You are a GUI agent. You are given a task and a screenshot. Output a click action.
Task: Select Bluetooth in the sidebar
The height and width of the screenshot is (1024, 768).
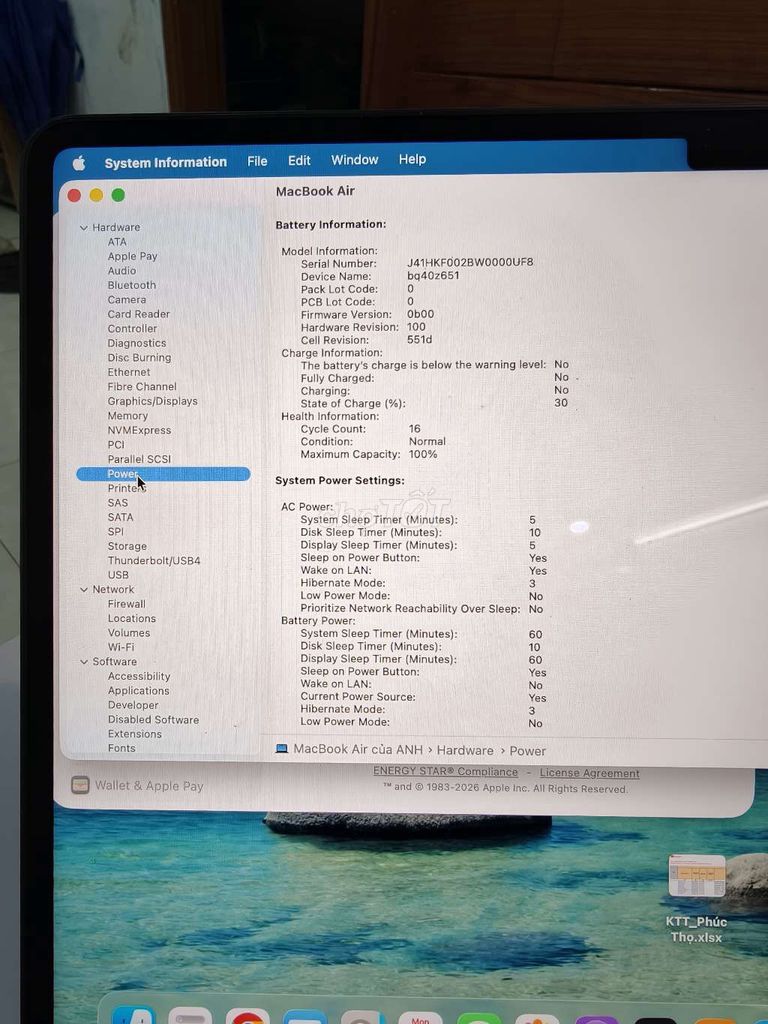click(132, 285)
